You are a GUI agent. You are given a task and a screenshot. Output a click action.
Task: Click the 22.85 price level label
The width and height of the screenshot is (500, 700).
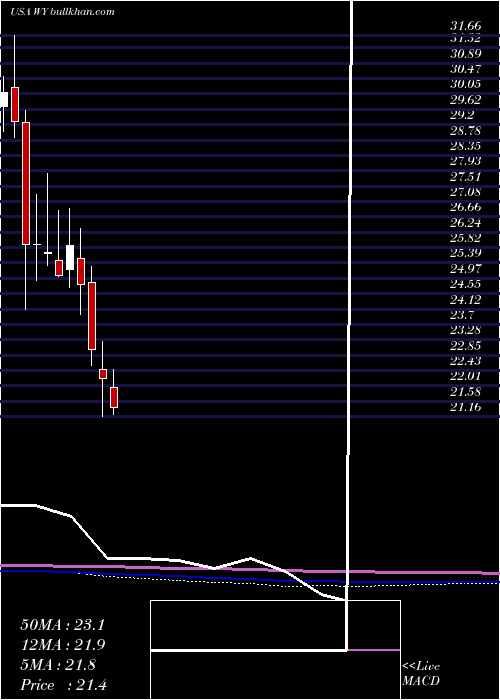tap(465, 346)
